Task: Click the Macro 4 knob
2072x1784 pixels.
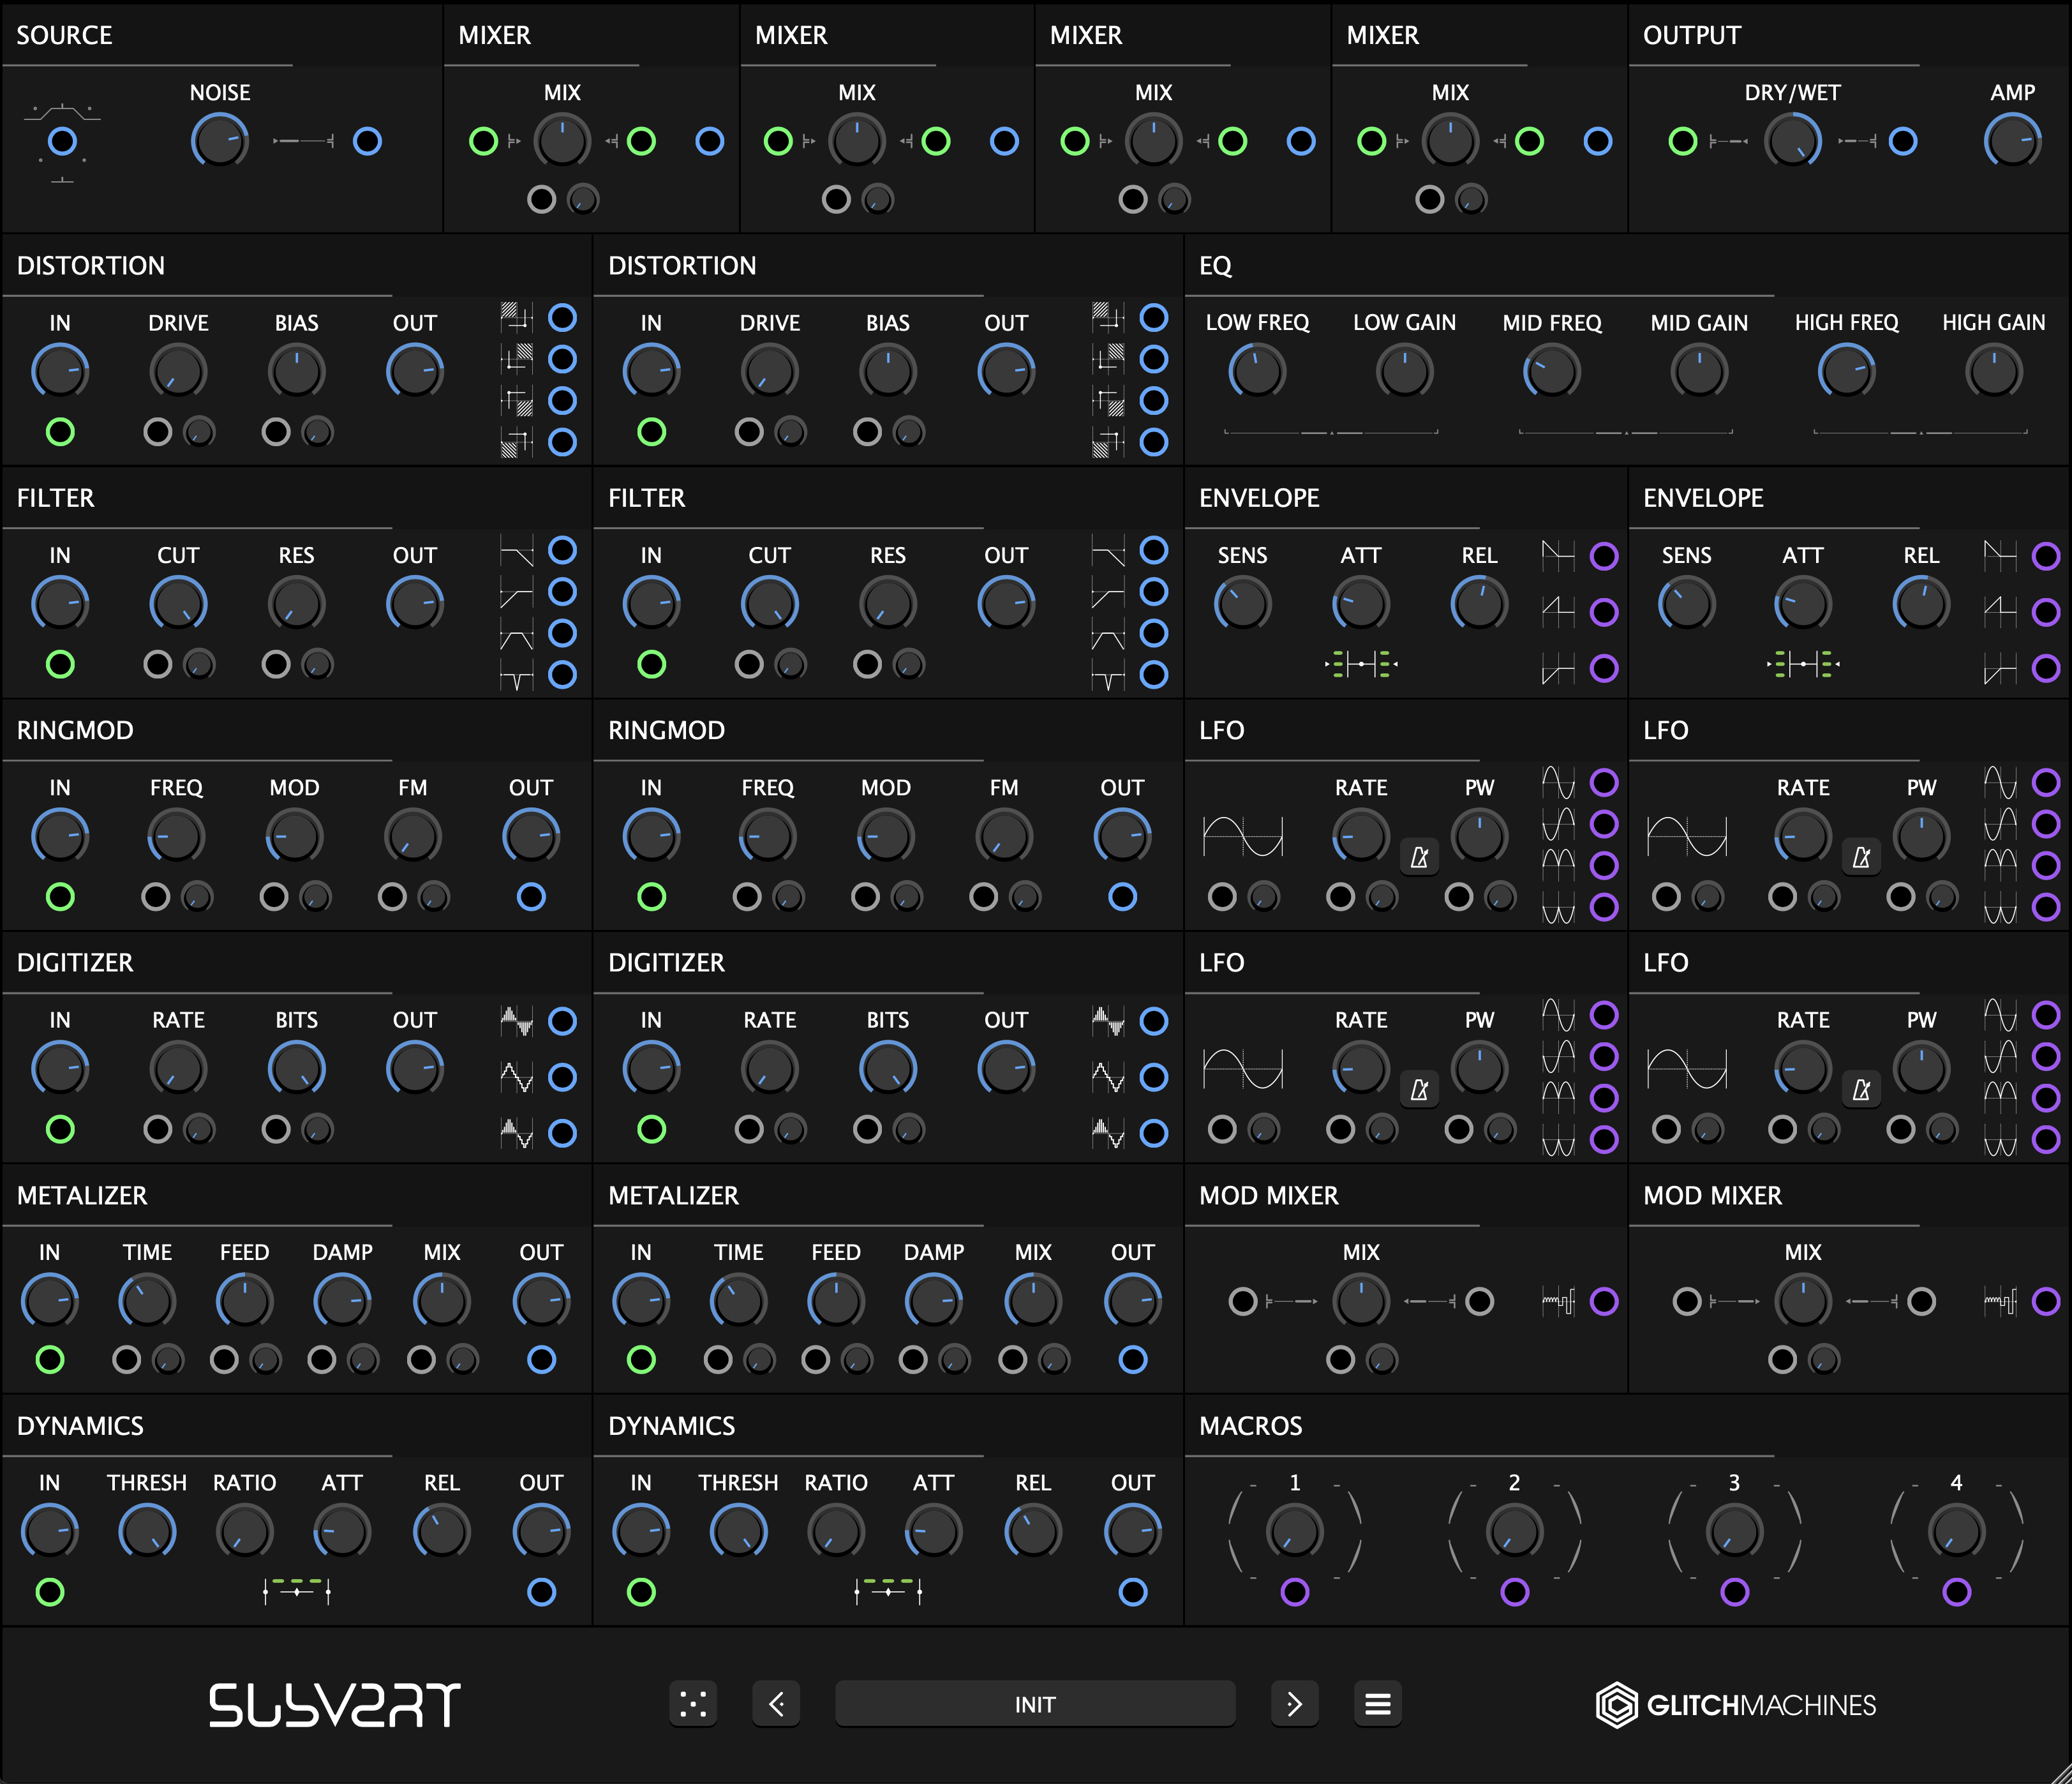Action: [1957, 1532]
